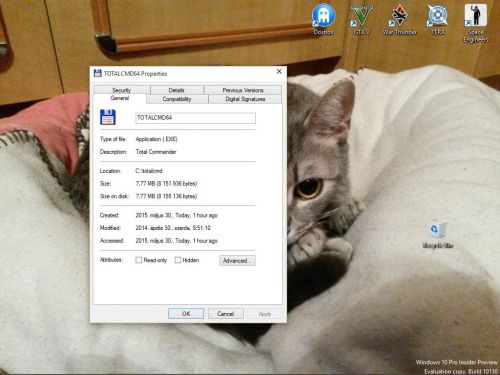
Task: Open Advanced attributes dialog
Action: (237, 260)
